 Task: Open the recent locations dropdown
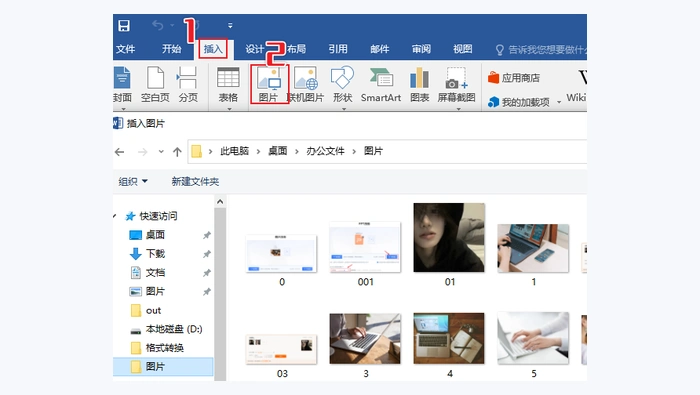click(x=161, y=152)
